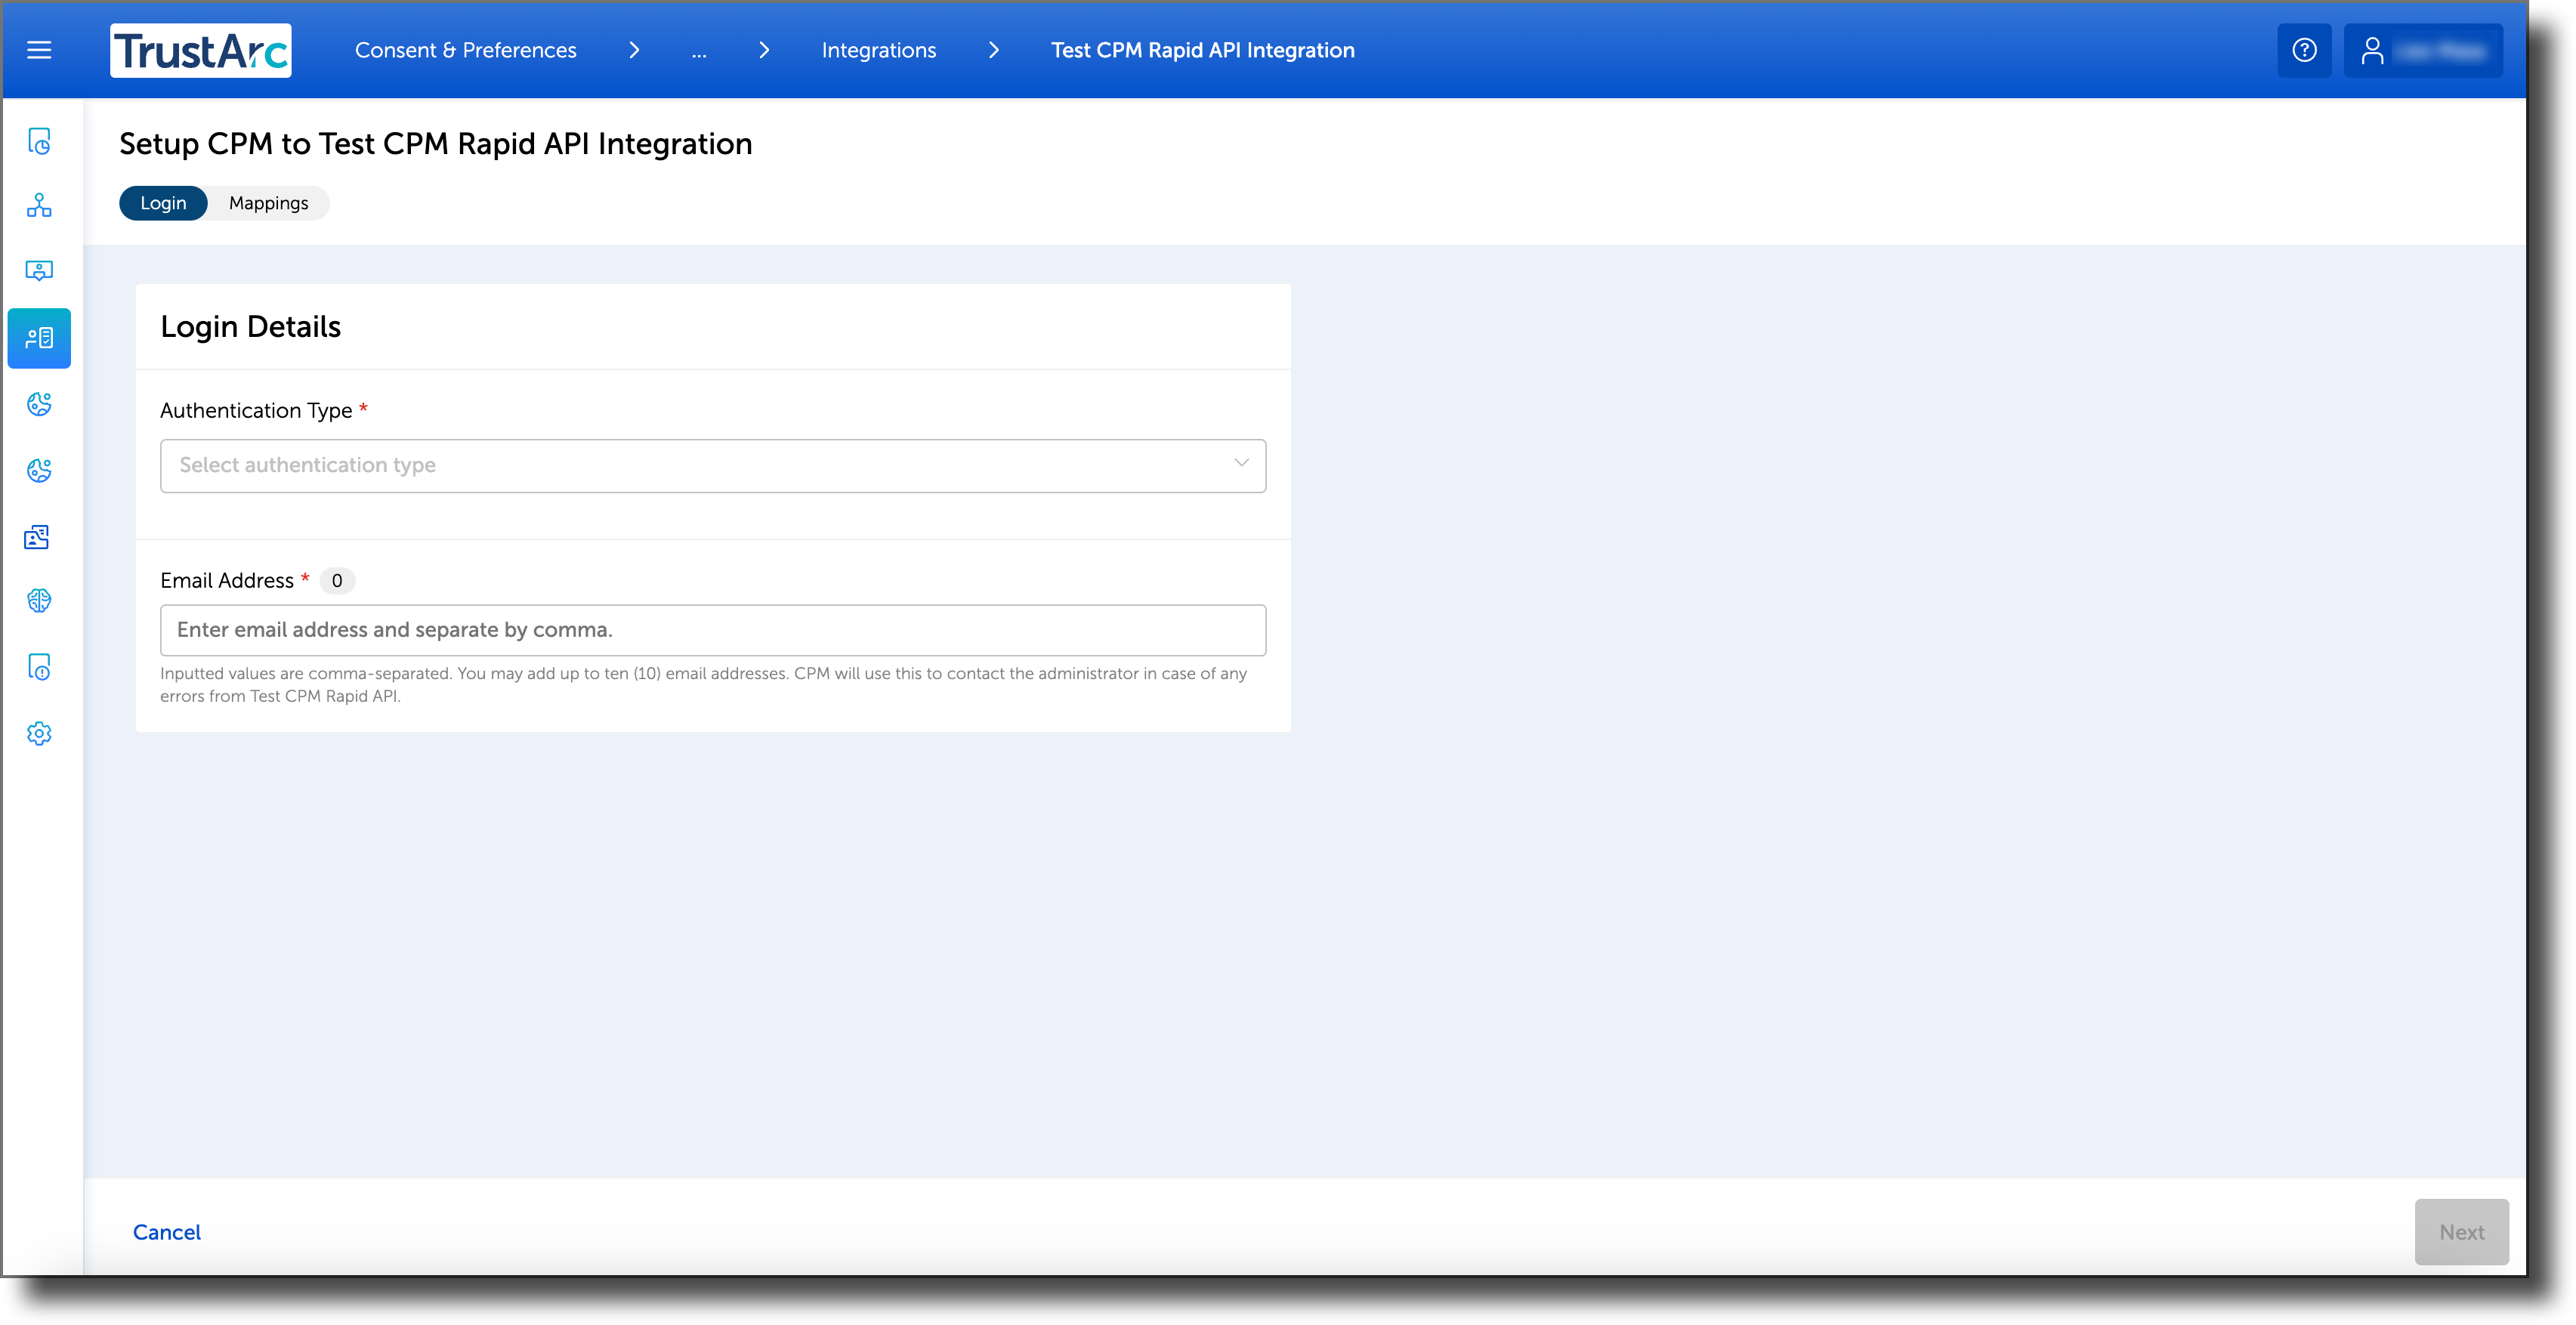Select the sitemap hierarchy icon in the sidebar
Image resolution: width=2576 pixels, height=1325 pixels.
click(39, 205)
